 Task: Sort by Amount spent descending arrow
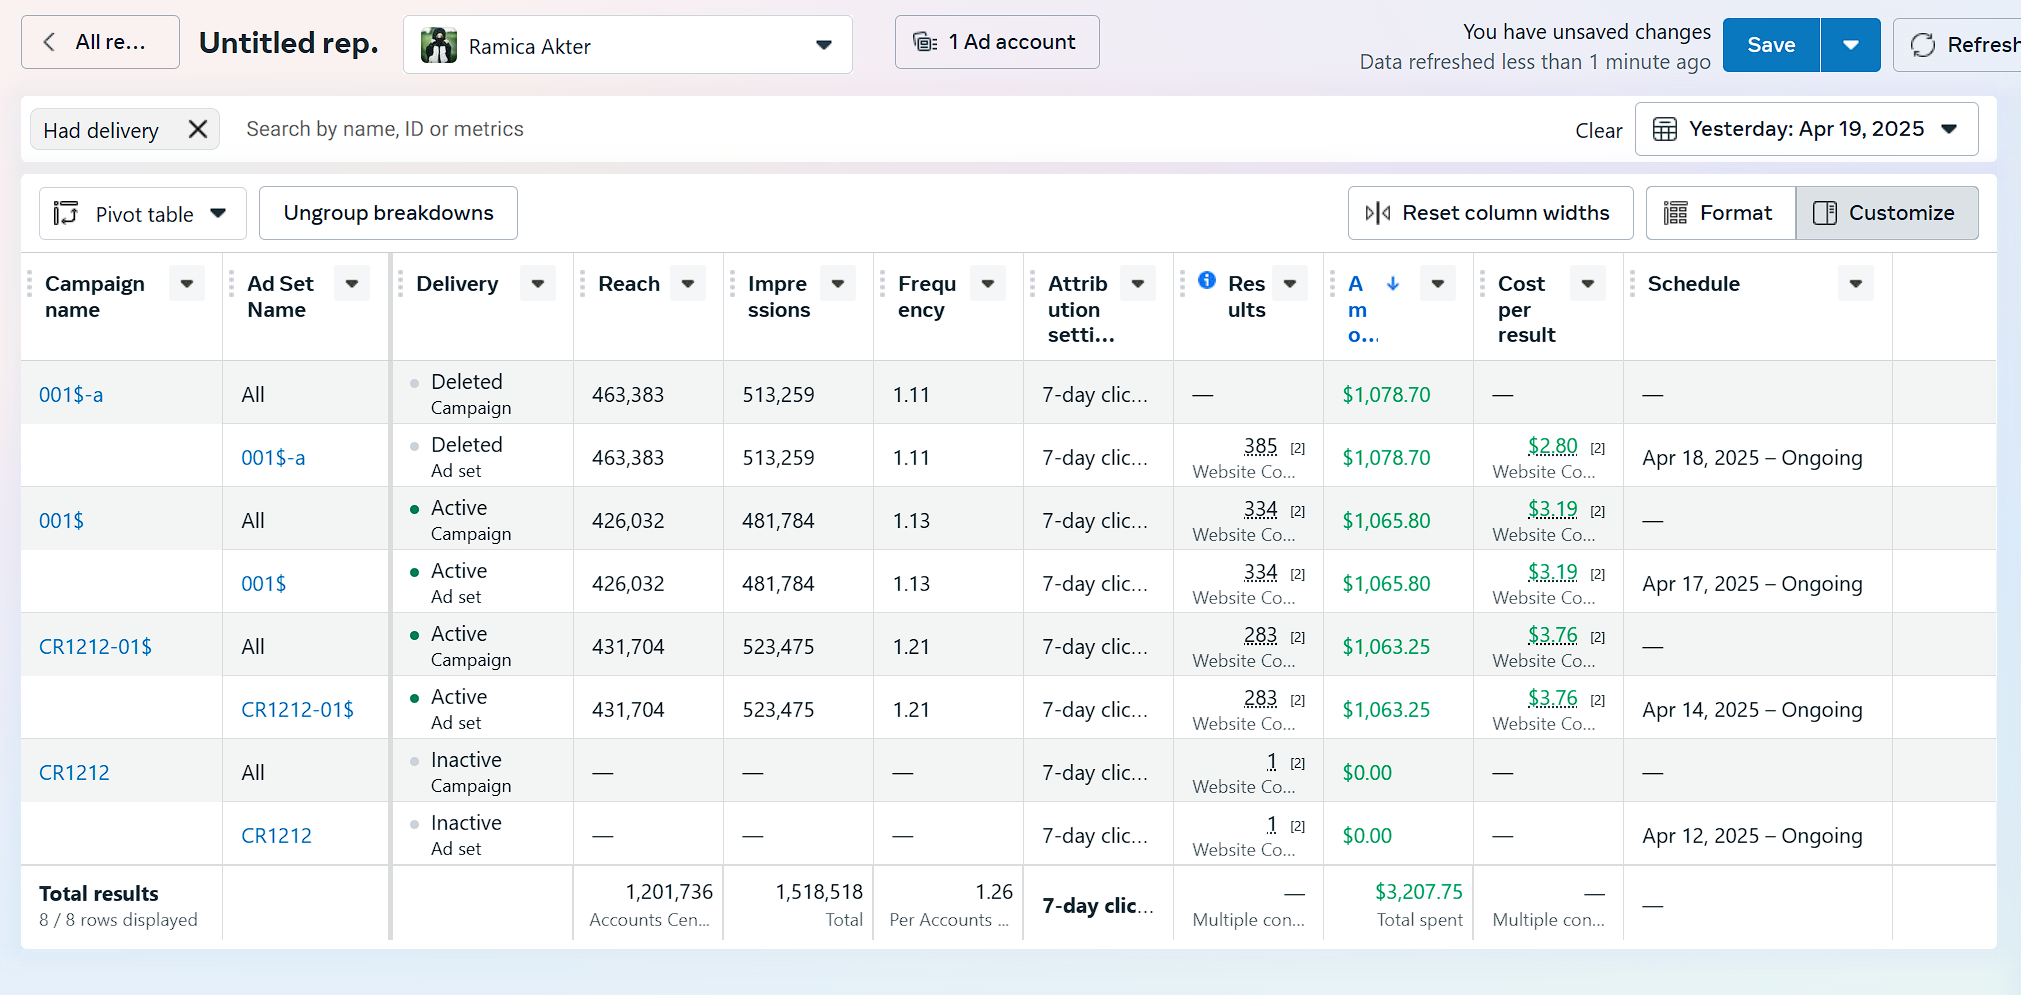click(1393, 283)
